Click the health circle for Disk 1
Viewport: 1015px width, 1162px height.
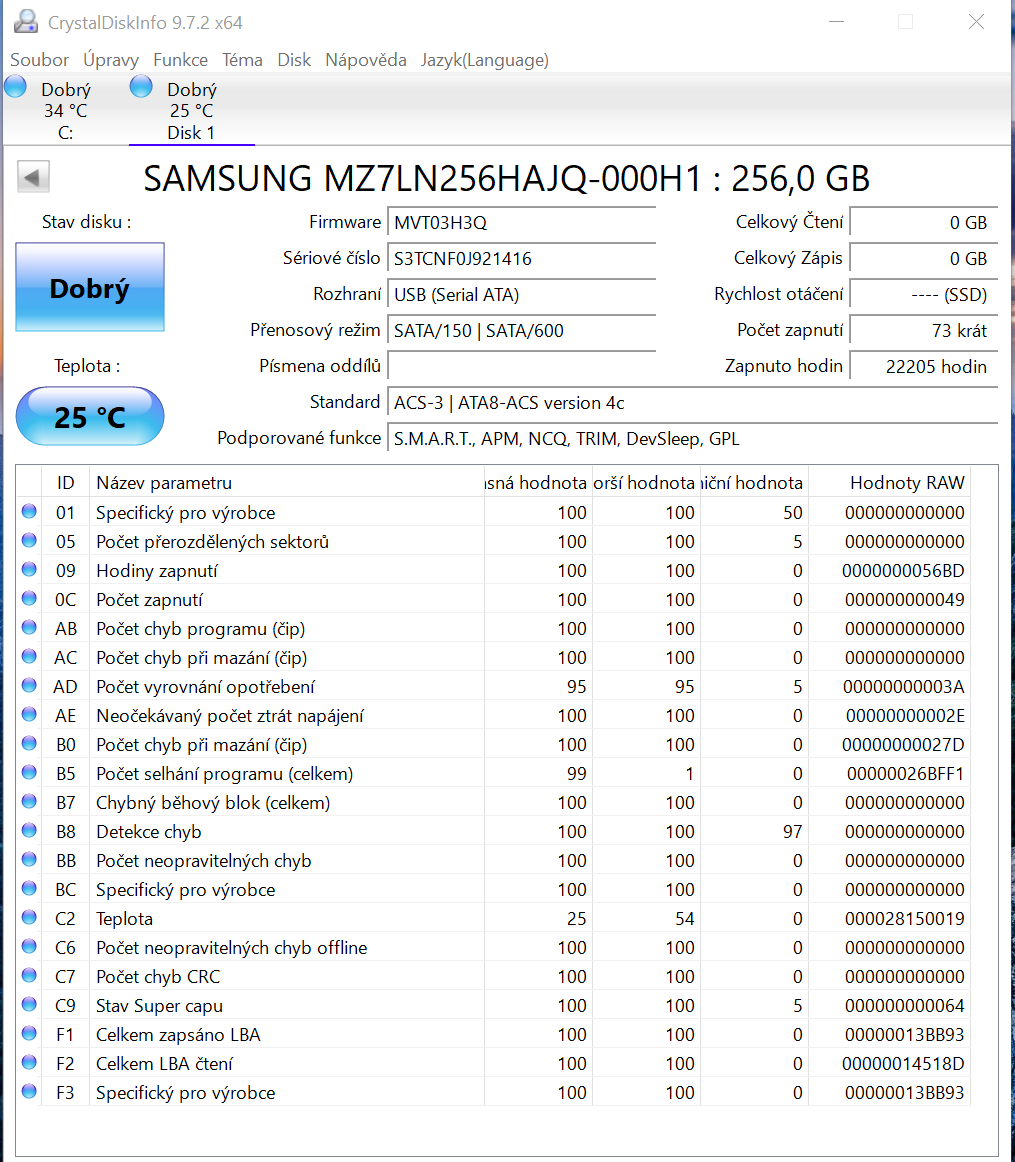[141, 86]
